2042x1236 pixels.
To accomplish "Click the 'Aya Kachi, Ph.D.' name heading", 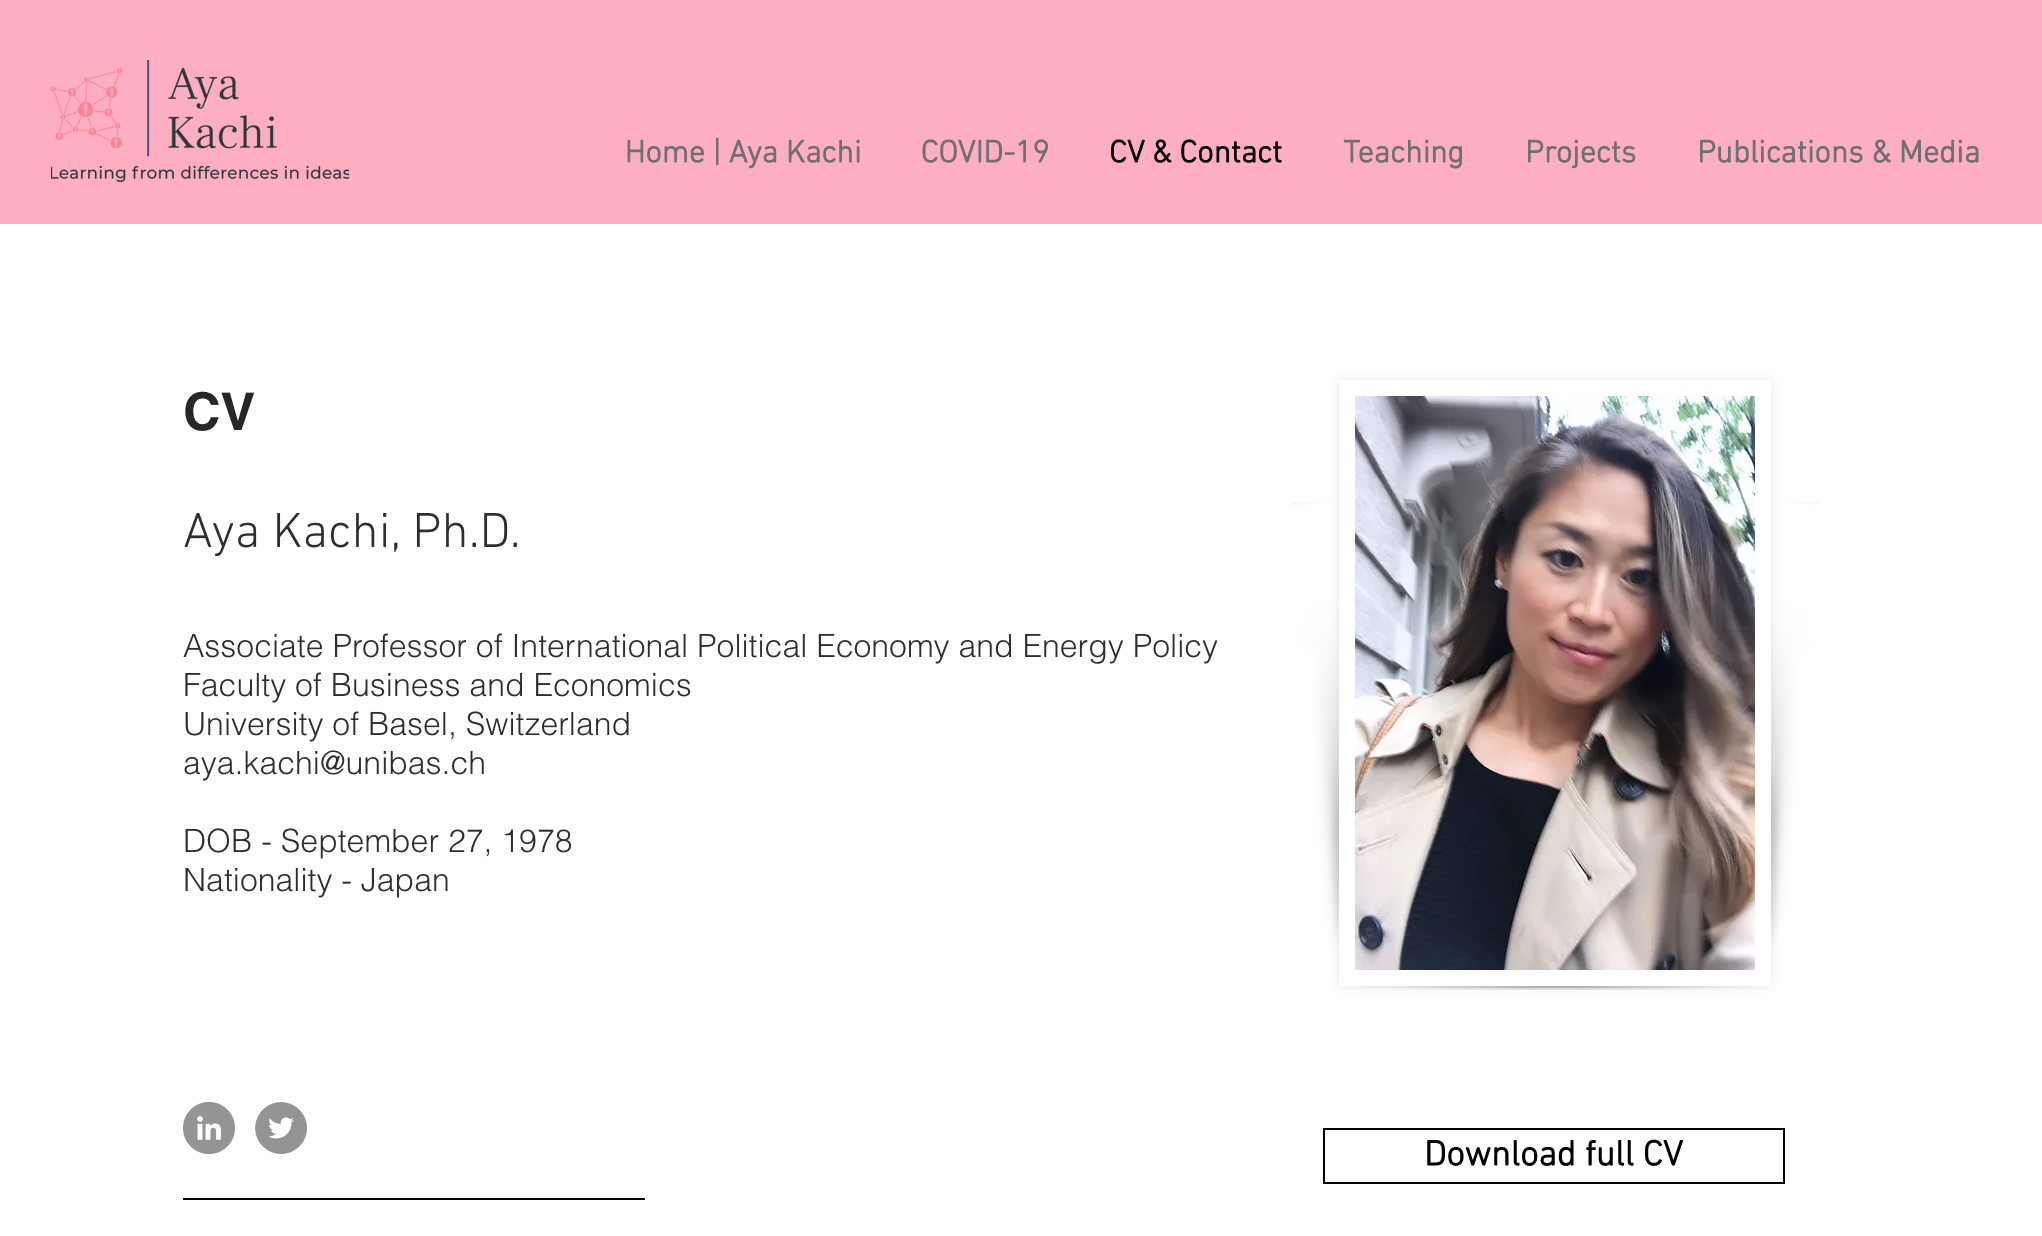I will (x=351, y=531).
